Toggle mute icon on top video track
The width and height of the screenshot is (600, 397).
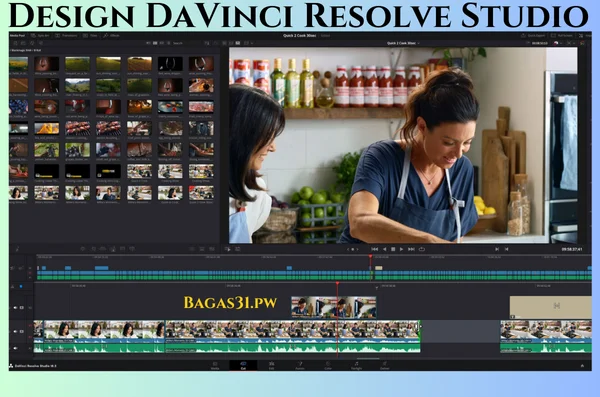point(15,307)
